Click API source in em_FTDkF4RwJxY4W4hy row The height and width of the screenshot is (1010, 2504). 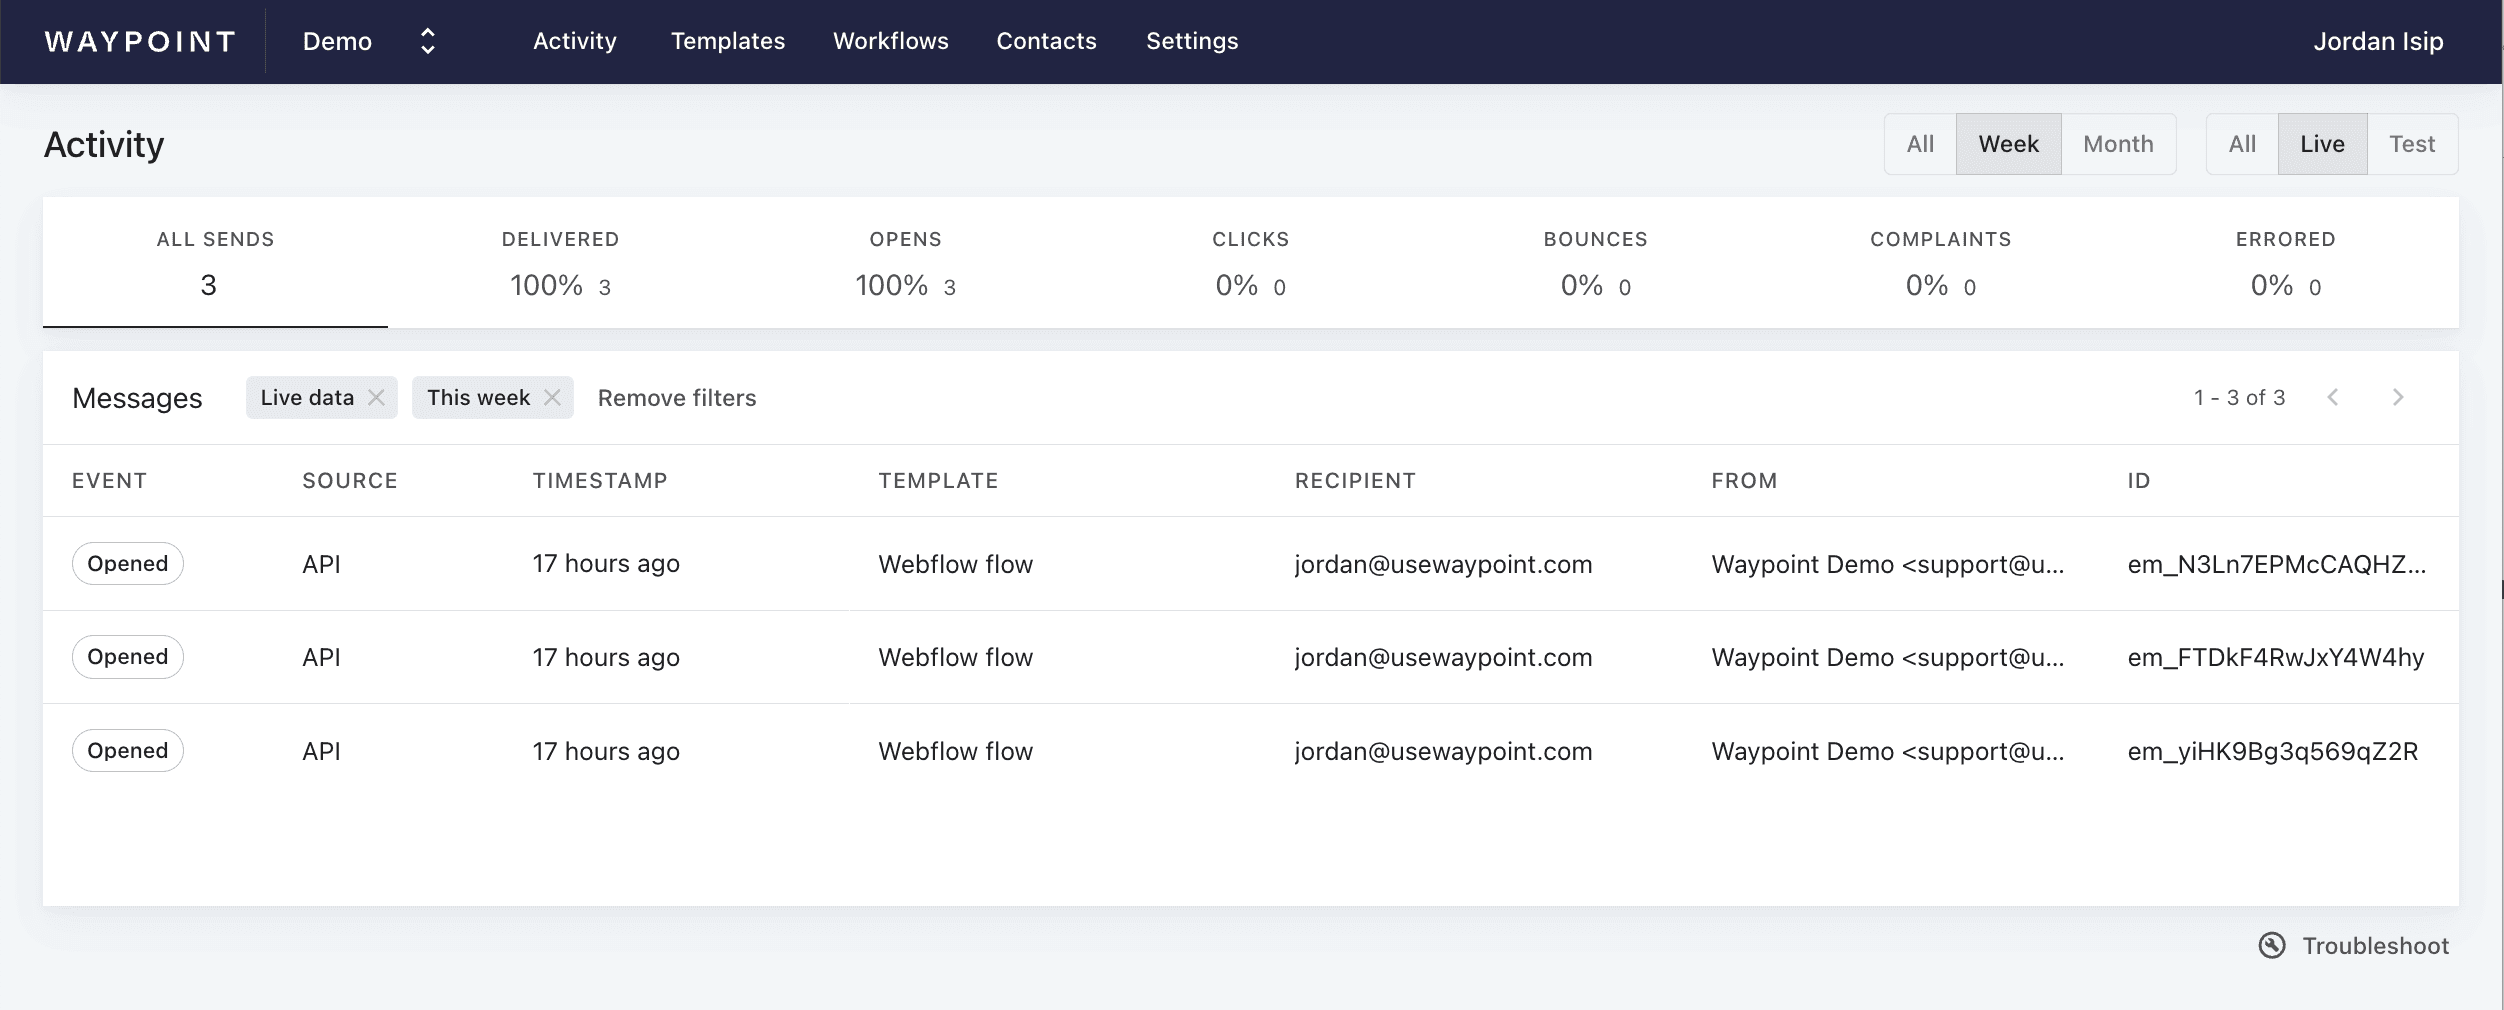tap(321, 657)
